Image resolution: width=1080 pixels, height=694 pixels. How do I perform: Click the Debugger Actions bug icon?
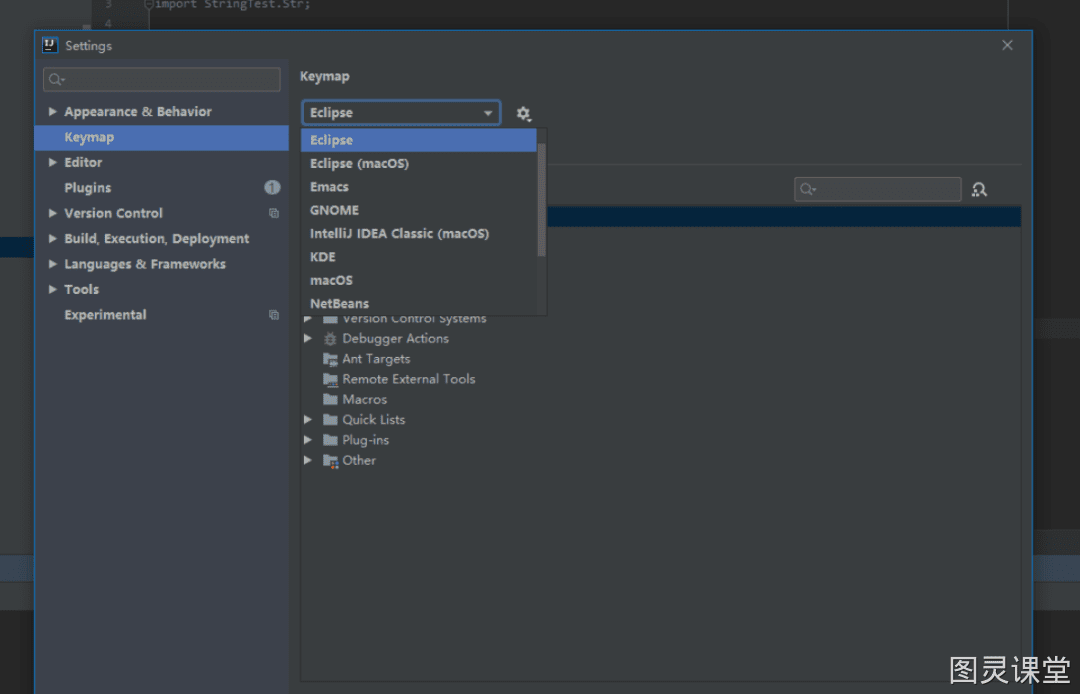[x=331, y=339]
